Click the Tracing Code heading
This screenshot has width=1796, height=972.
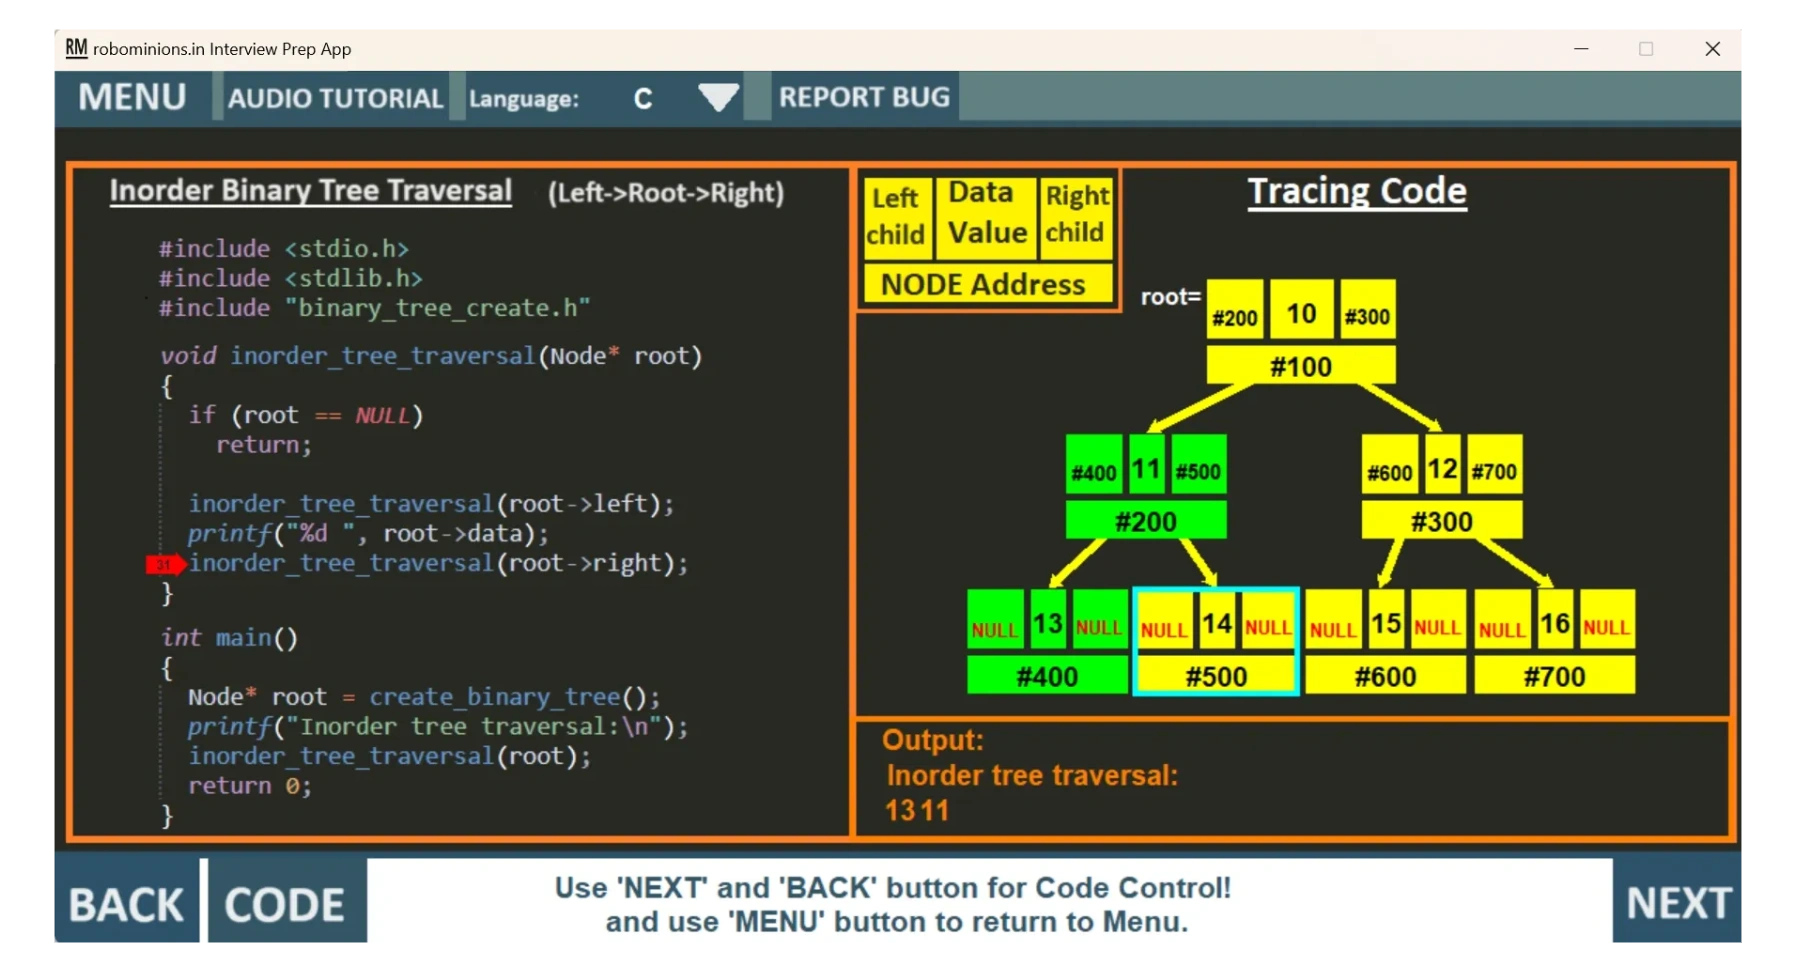pos(1357,191)
